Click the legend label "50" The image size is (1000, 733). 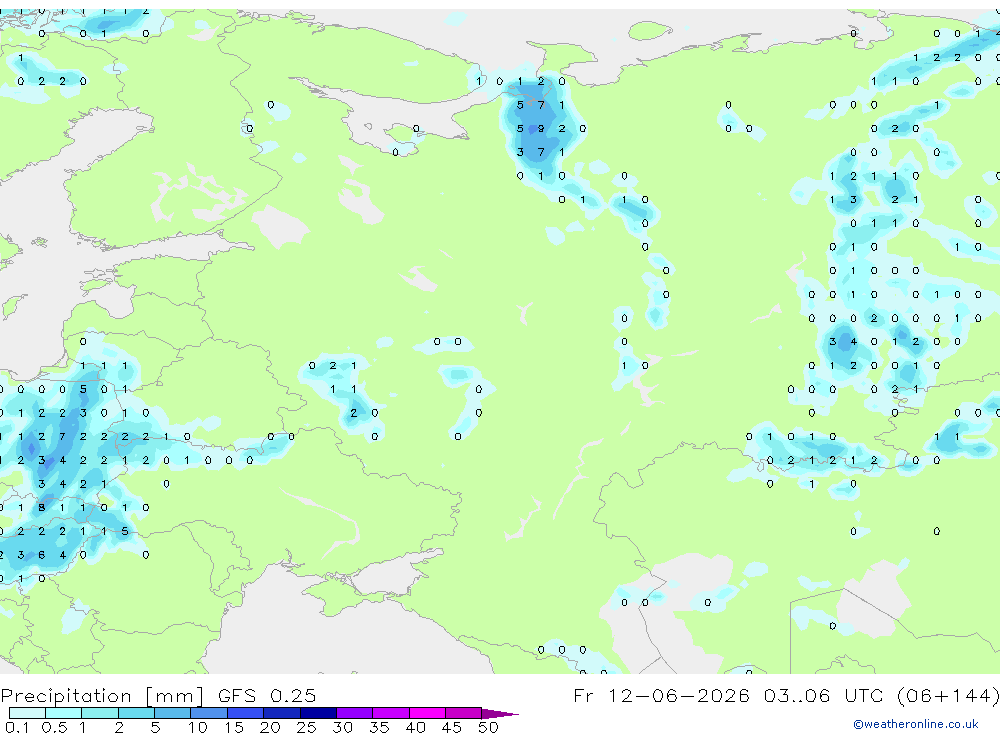488,727
